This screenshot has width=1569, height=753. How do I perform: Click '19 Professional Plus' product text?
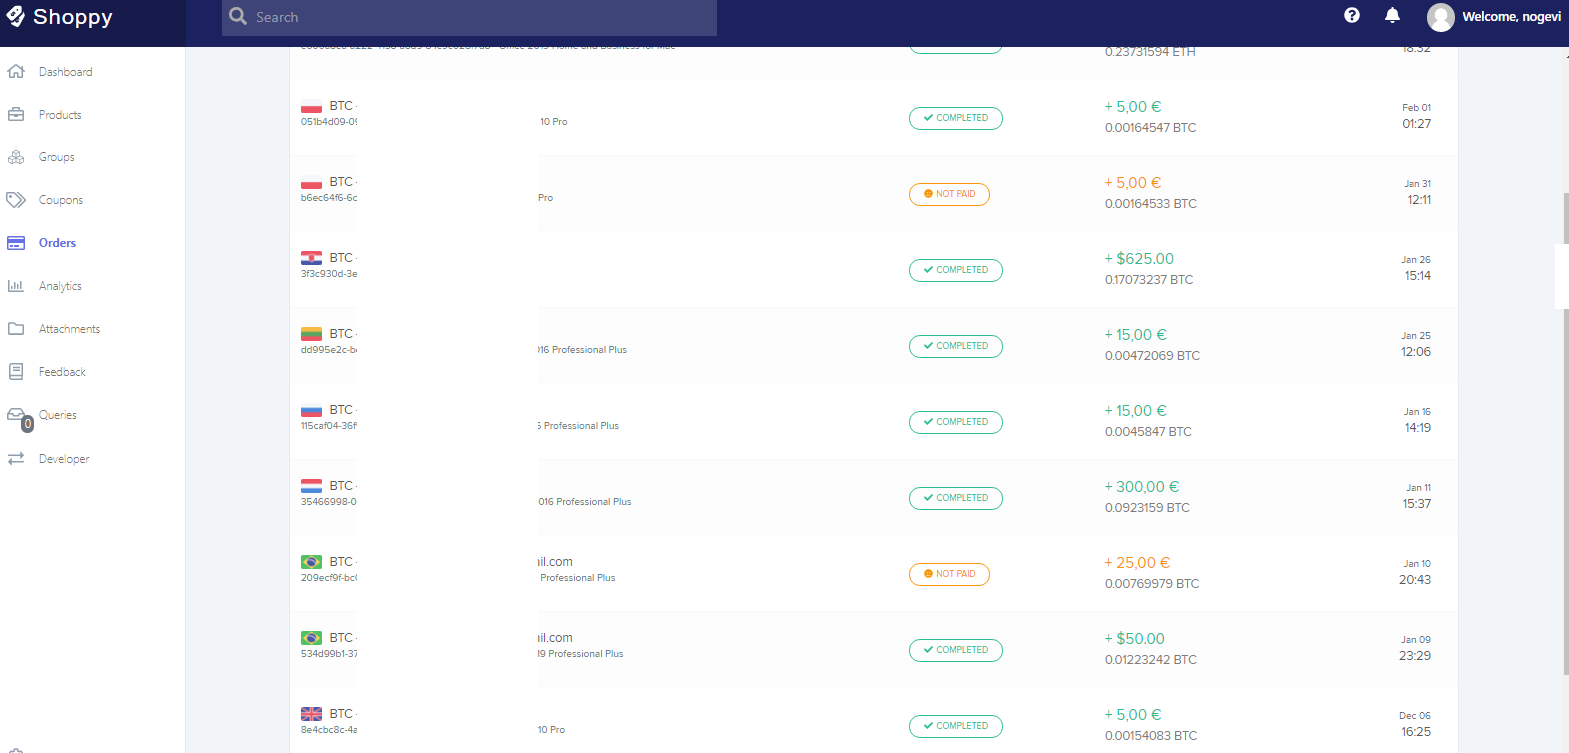tap(580, 654)
